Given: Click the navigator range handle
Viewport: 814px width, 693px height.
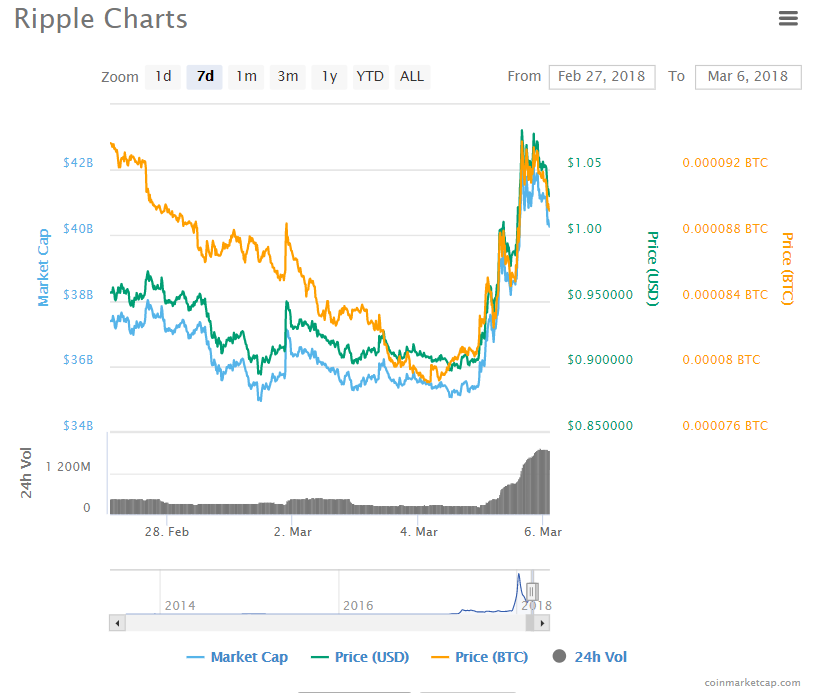Looking at the screenshot, I should [533, 591].
